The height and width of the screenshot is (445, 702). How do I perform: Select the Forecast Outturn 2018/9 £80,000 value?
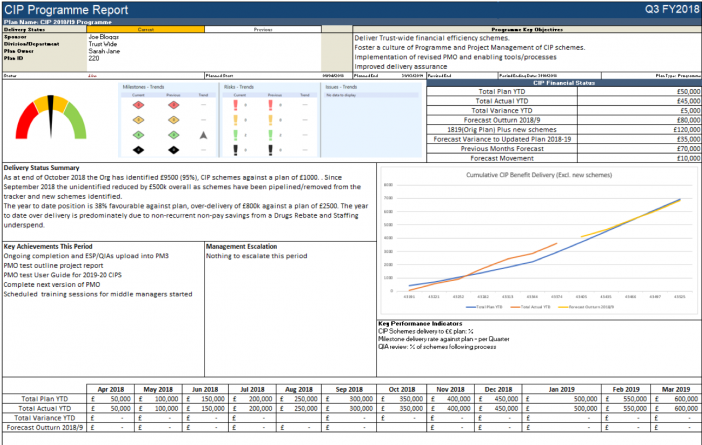pos(688,120)
